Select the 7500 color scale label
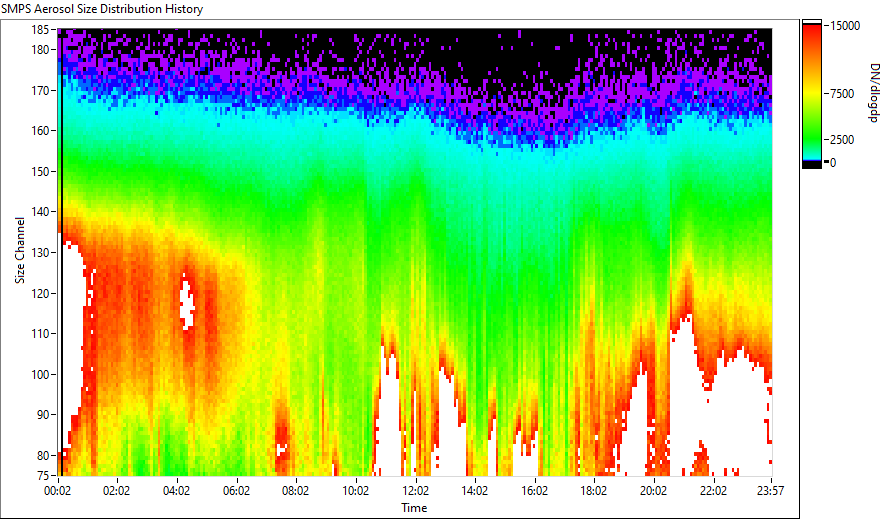This screenshot has width=884, height=519. [842, 94]
